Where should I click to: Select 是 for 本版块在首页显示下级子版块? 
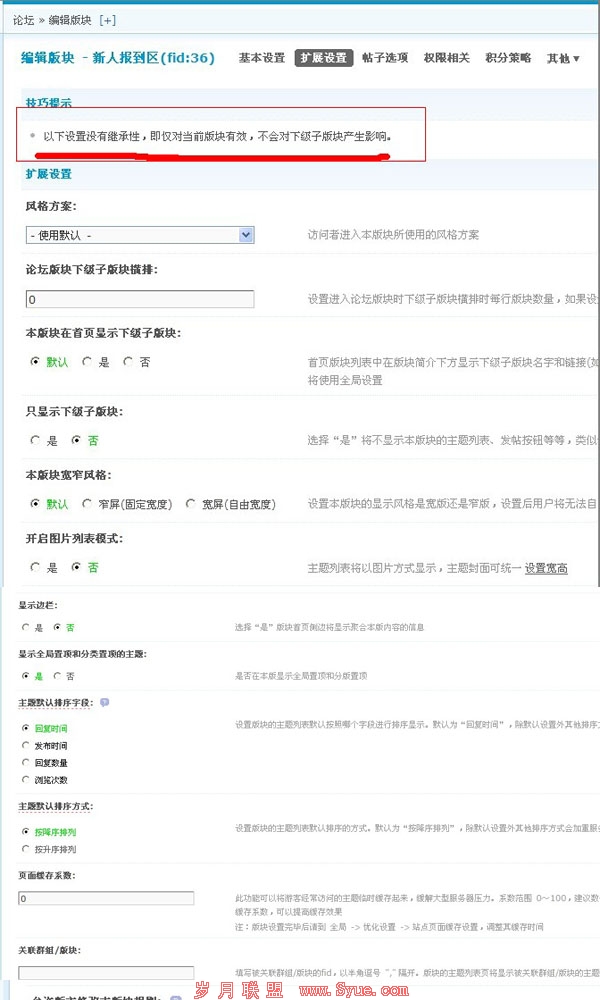(x=88, y=362)
